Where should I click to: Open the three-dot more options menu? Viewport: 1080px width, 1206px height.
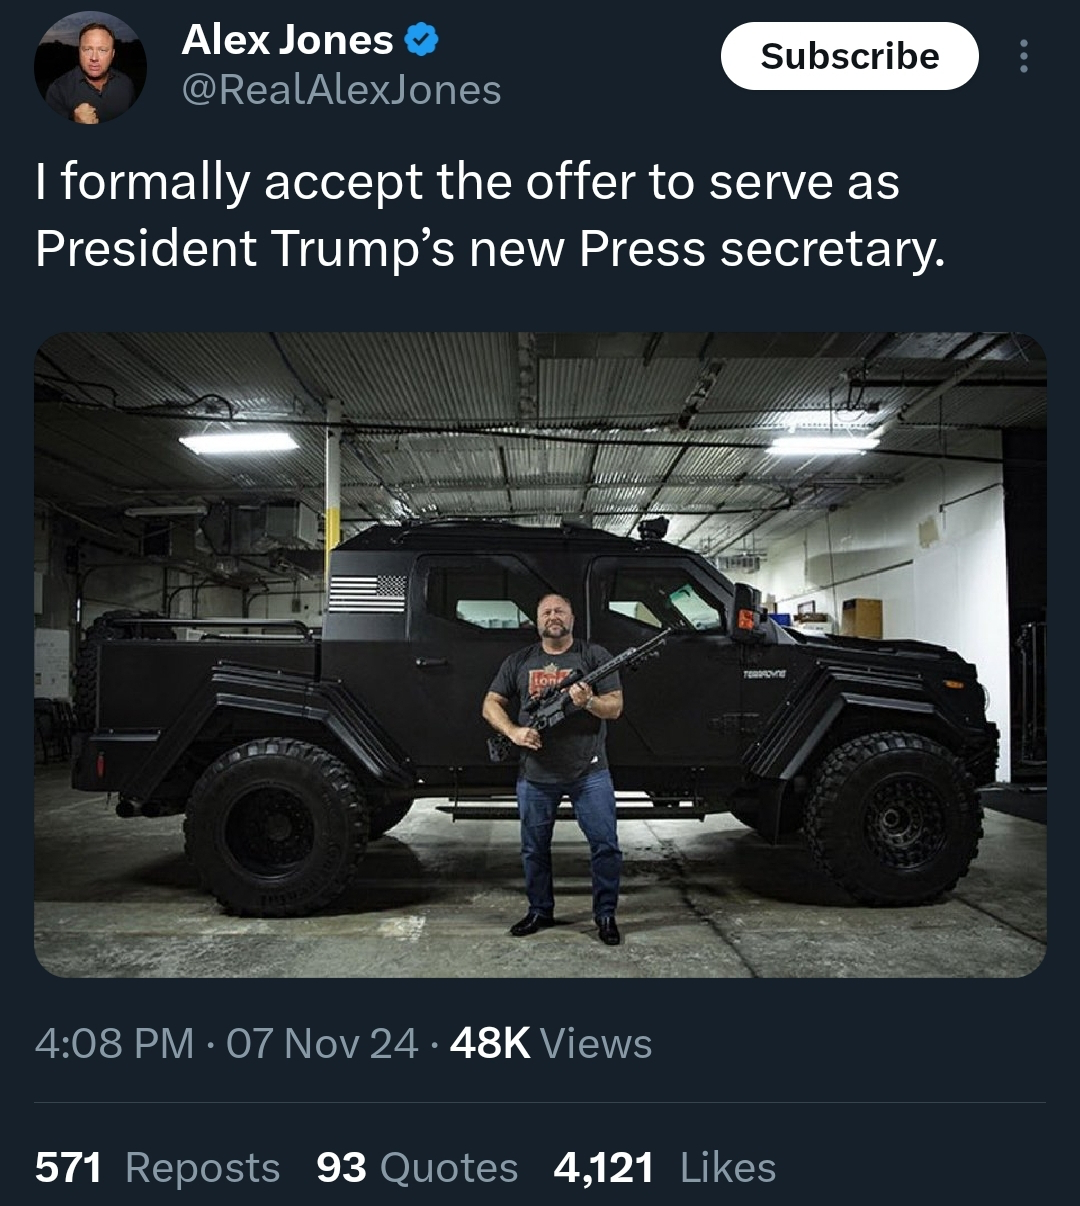click(x=1023, y=56)
